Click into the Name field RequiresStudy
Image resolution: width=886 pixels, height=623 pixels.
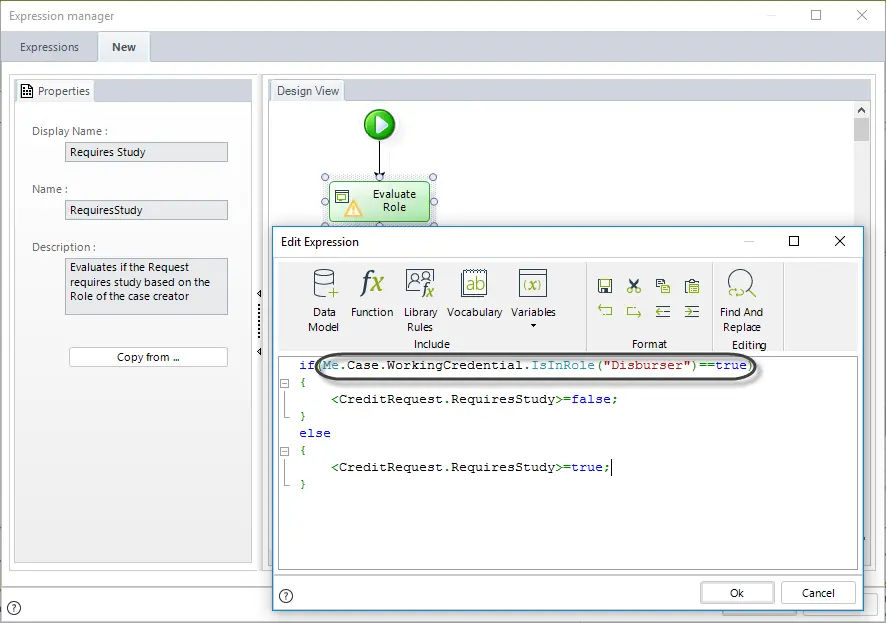(x=146, y=210)
